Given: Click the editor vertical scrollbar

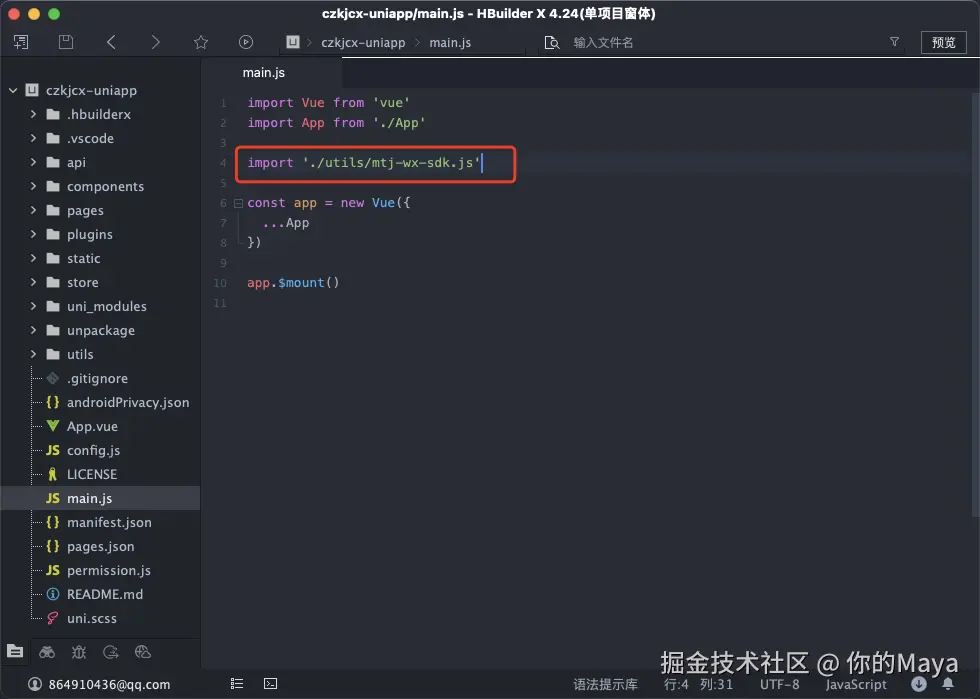Looking at the screenshot, I should (x=975, y=303).
